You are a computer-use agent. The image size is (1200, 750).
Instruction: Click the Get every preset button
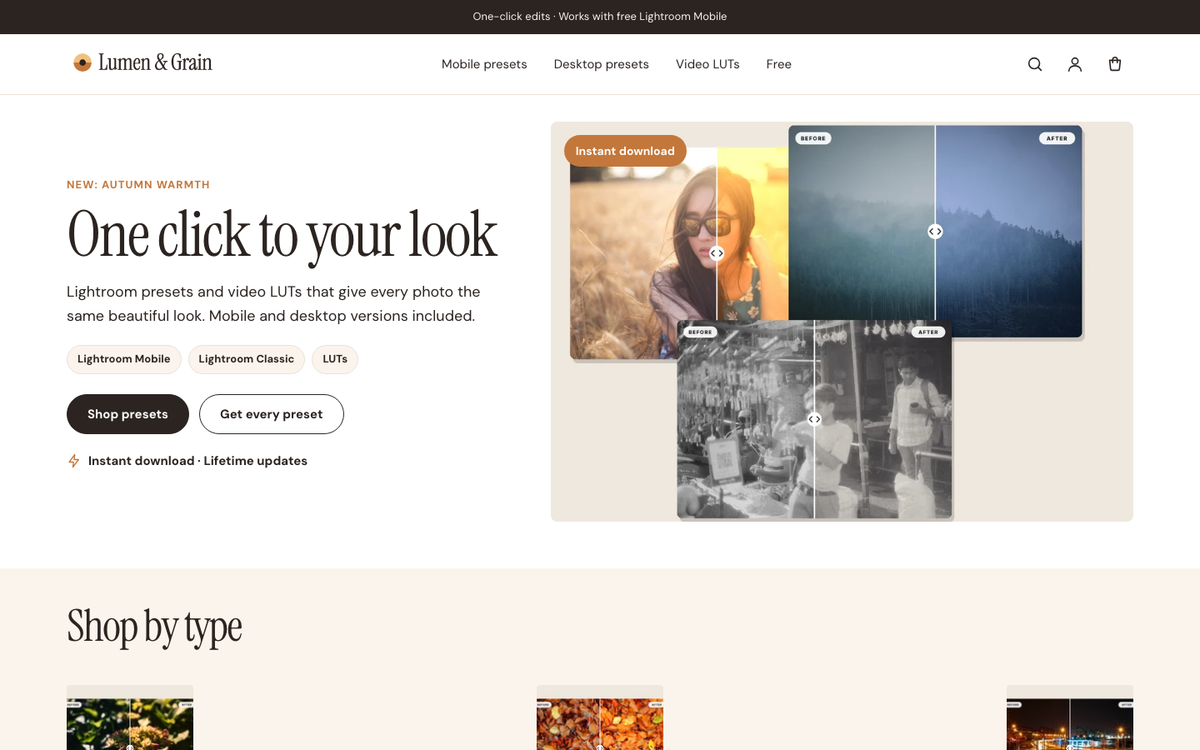click(271, 414)
